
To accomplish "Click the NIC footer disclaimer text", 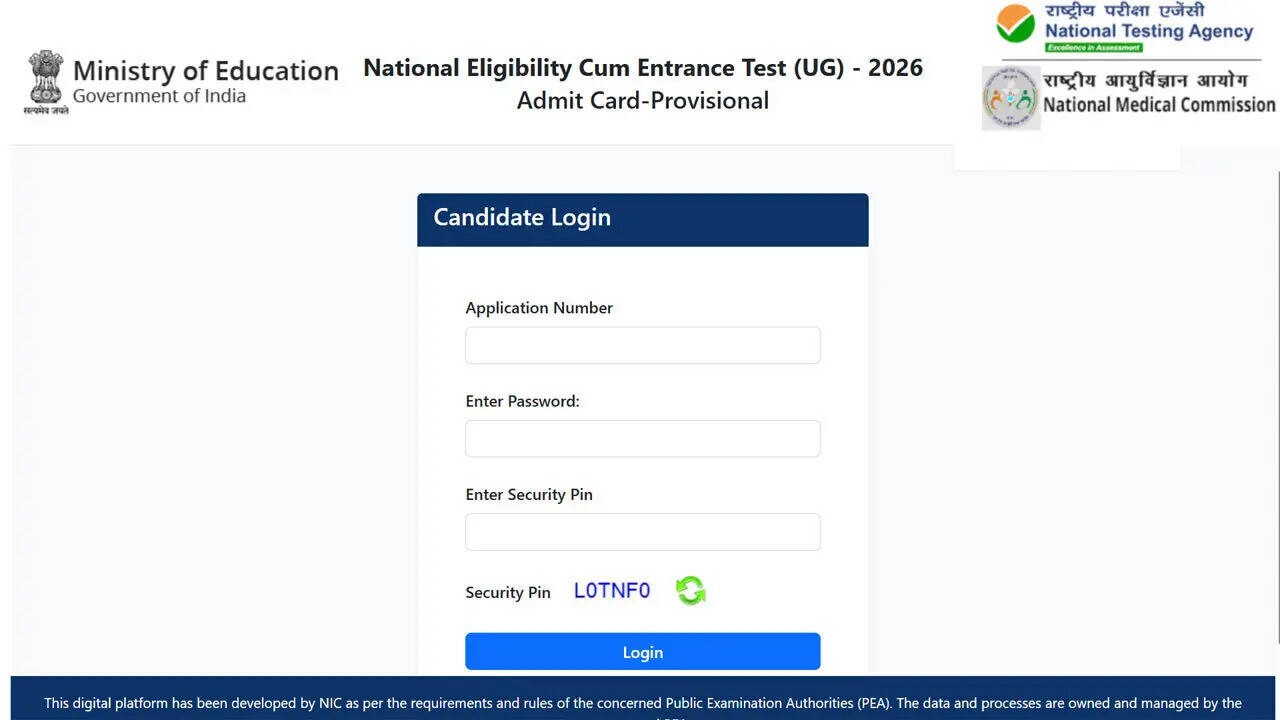I will (640, 703).
